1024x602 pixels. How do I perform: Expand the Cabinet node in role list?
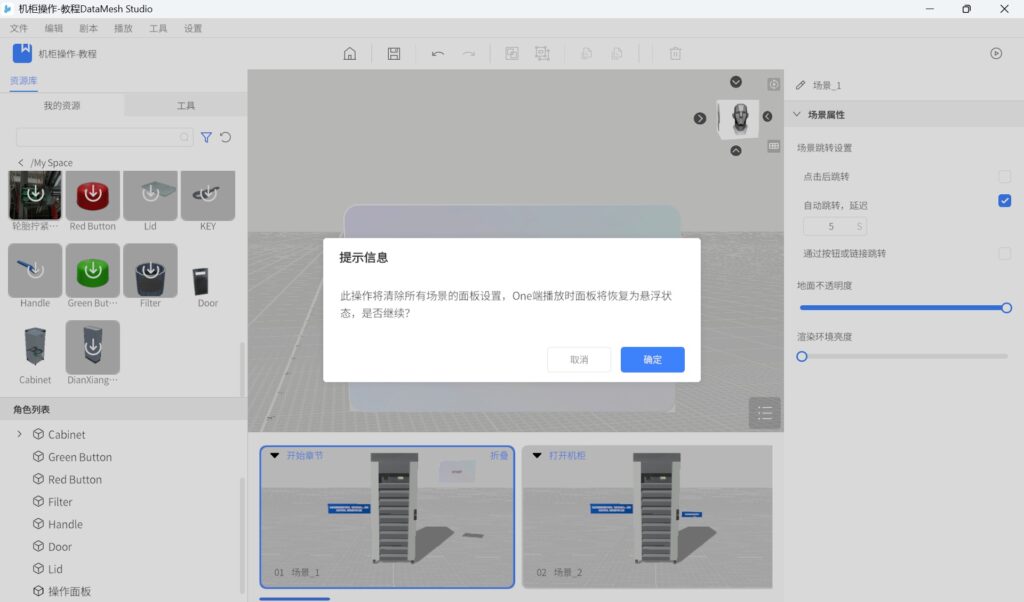20,435
